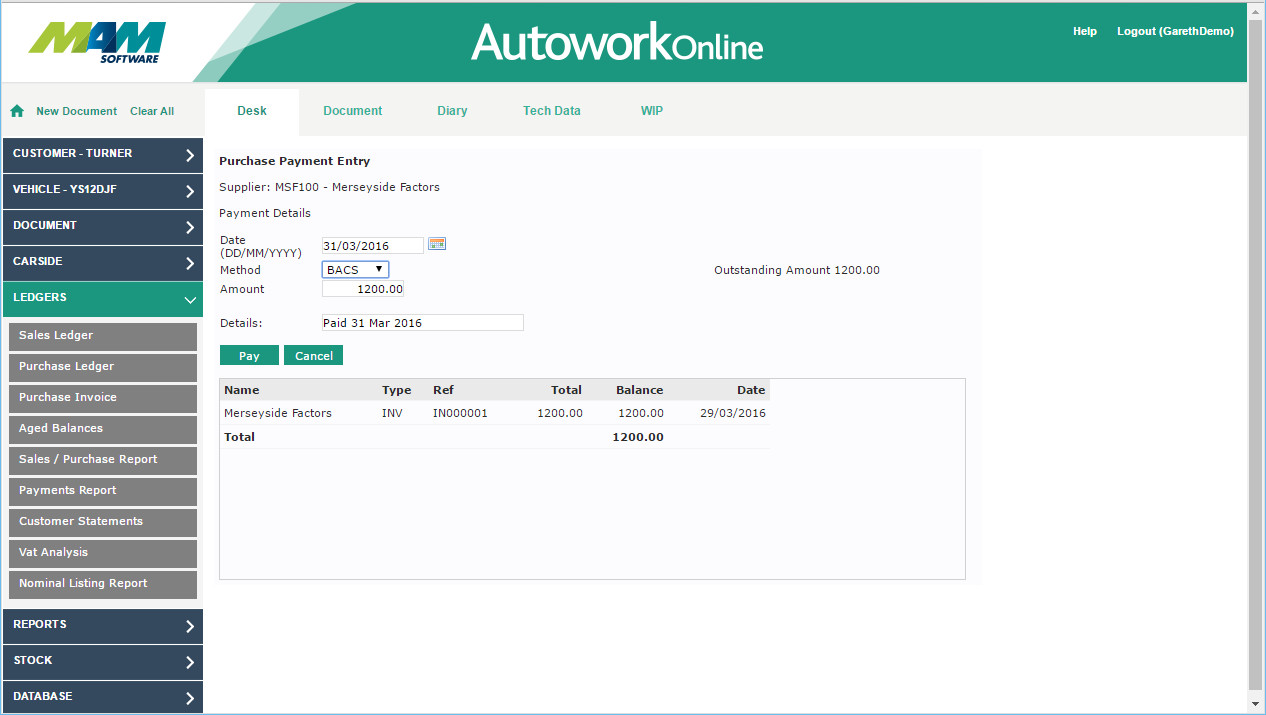Switch to the Document tab
The height and width of the screenshot is (715, 1266).
click(352, 111)
